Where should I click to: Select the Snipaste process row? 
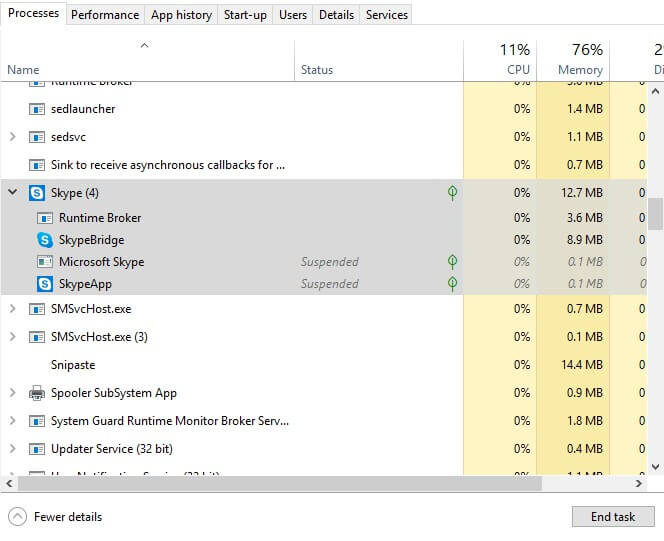click(324, 365)
